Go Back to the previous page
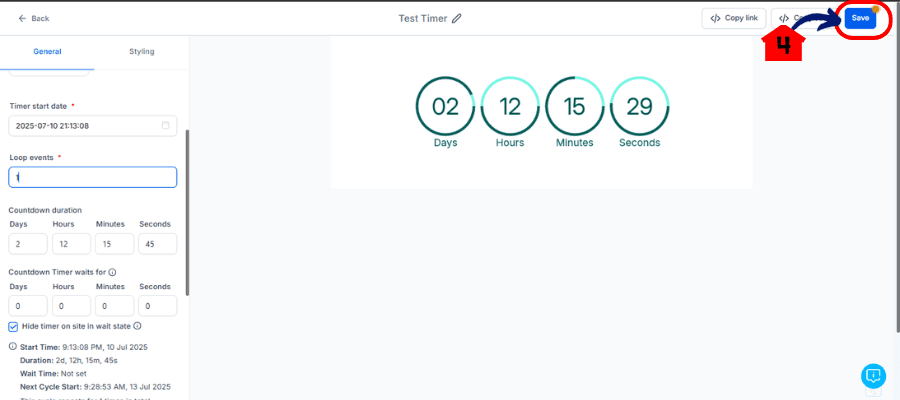900x400 pixels. pyautogui.click(x=34, y=18)
